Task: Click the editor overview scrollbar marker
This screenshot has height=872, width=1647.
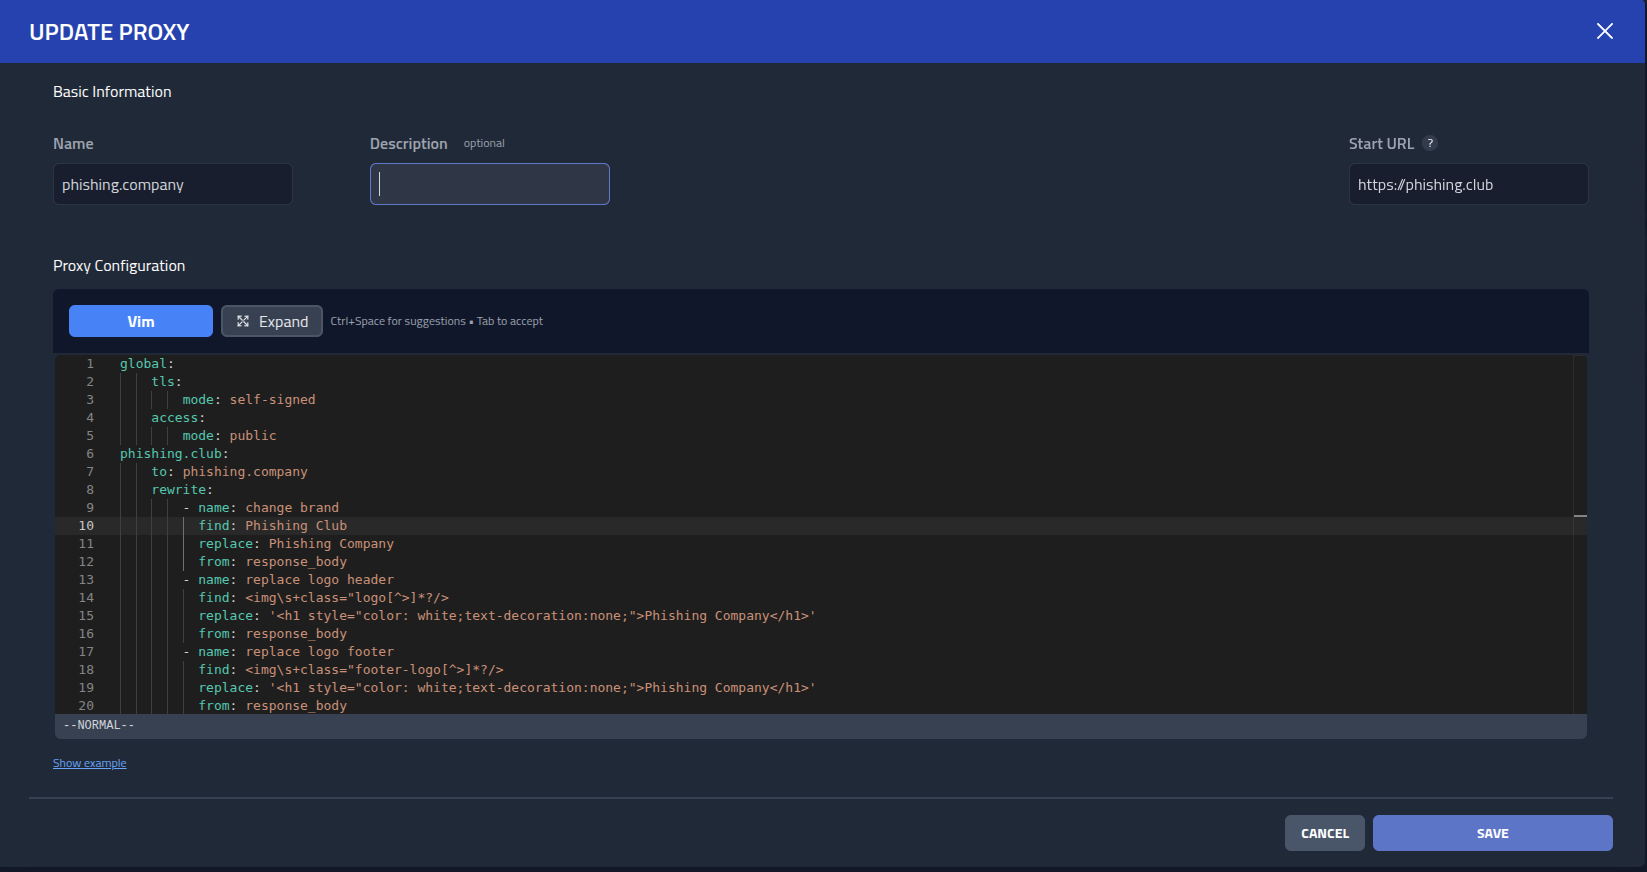Action: tap(1580, 515)
